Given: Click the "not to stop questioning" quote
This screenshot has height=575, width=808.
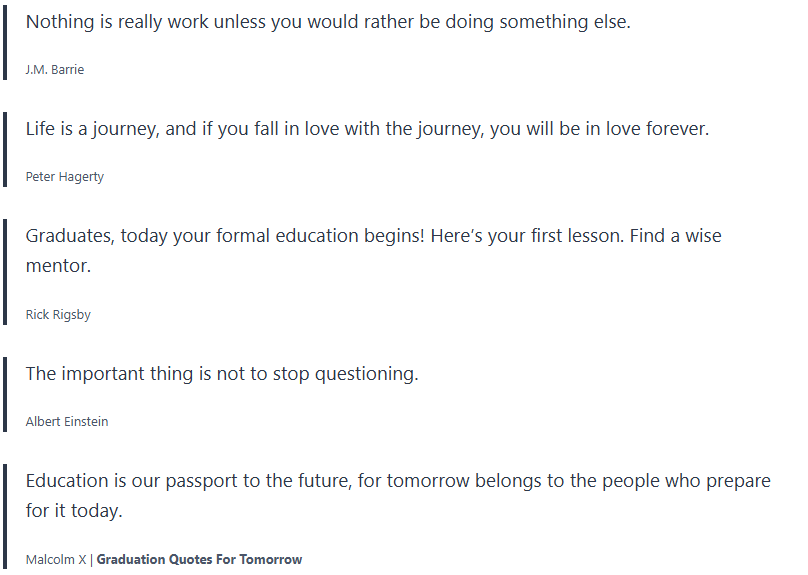Looking at the screenshot, I should point(222,374).
